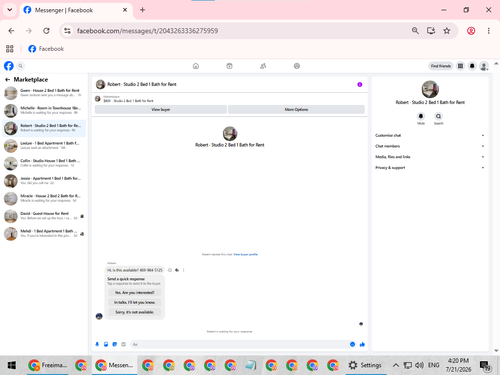Screen dimensions: 500x375
Task: Click the View buyer button
Action: [161, 109]
